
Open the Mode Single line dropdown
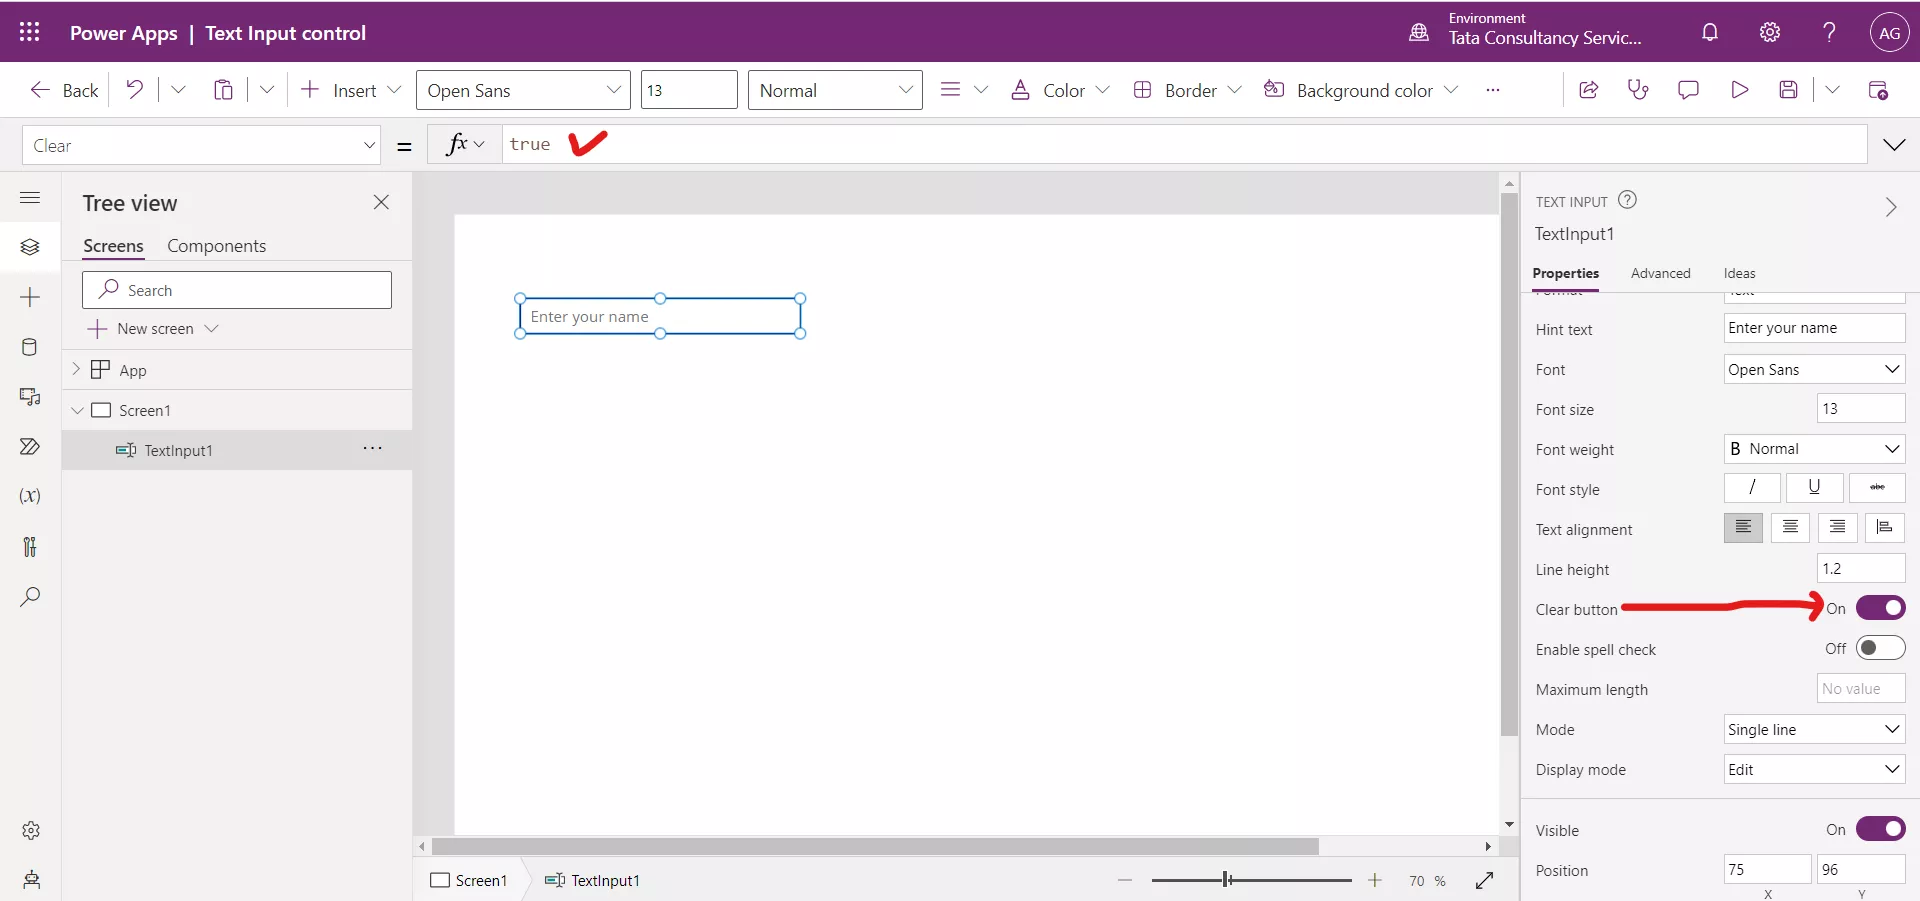[1814, 729]
